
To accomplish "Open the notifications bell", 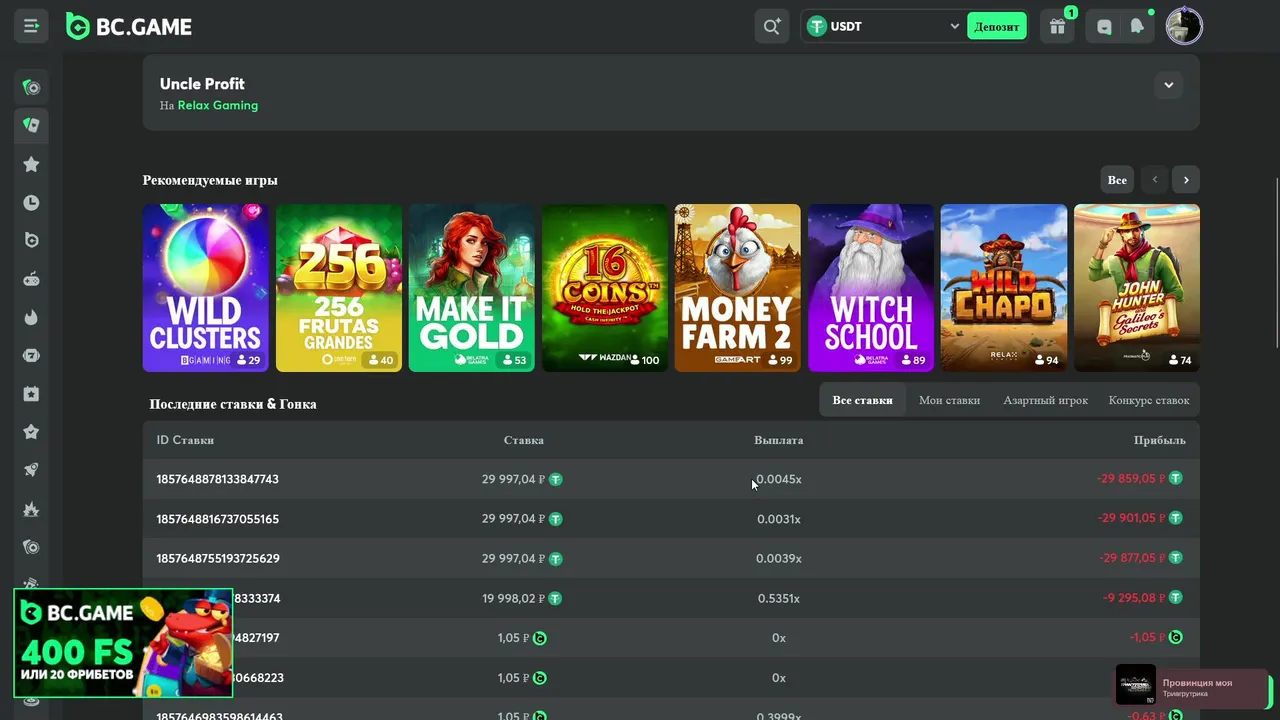I will [x=1137, y=27].
